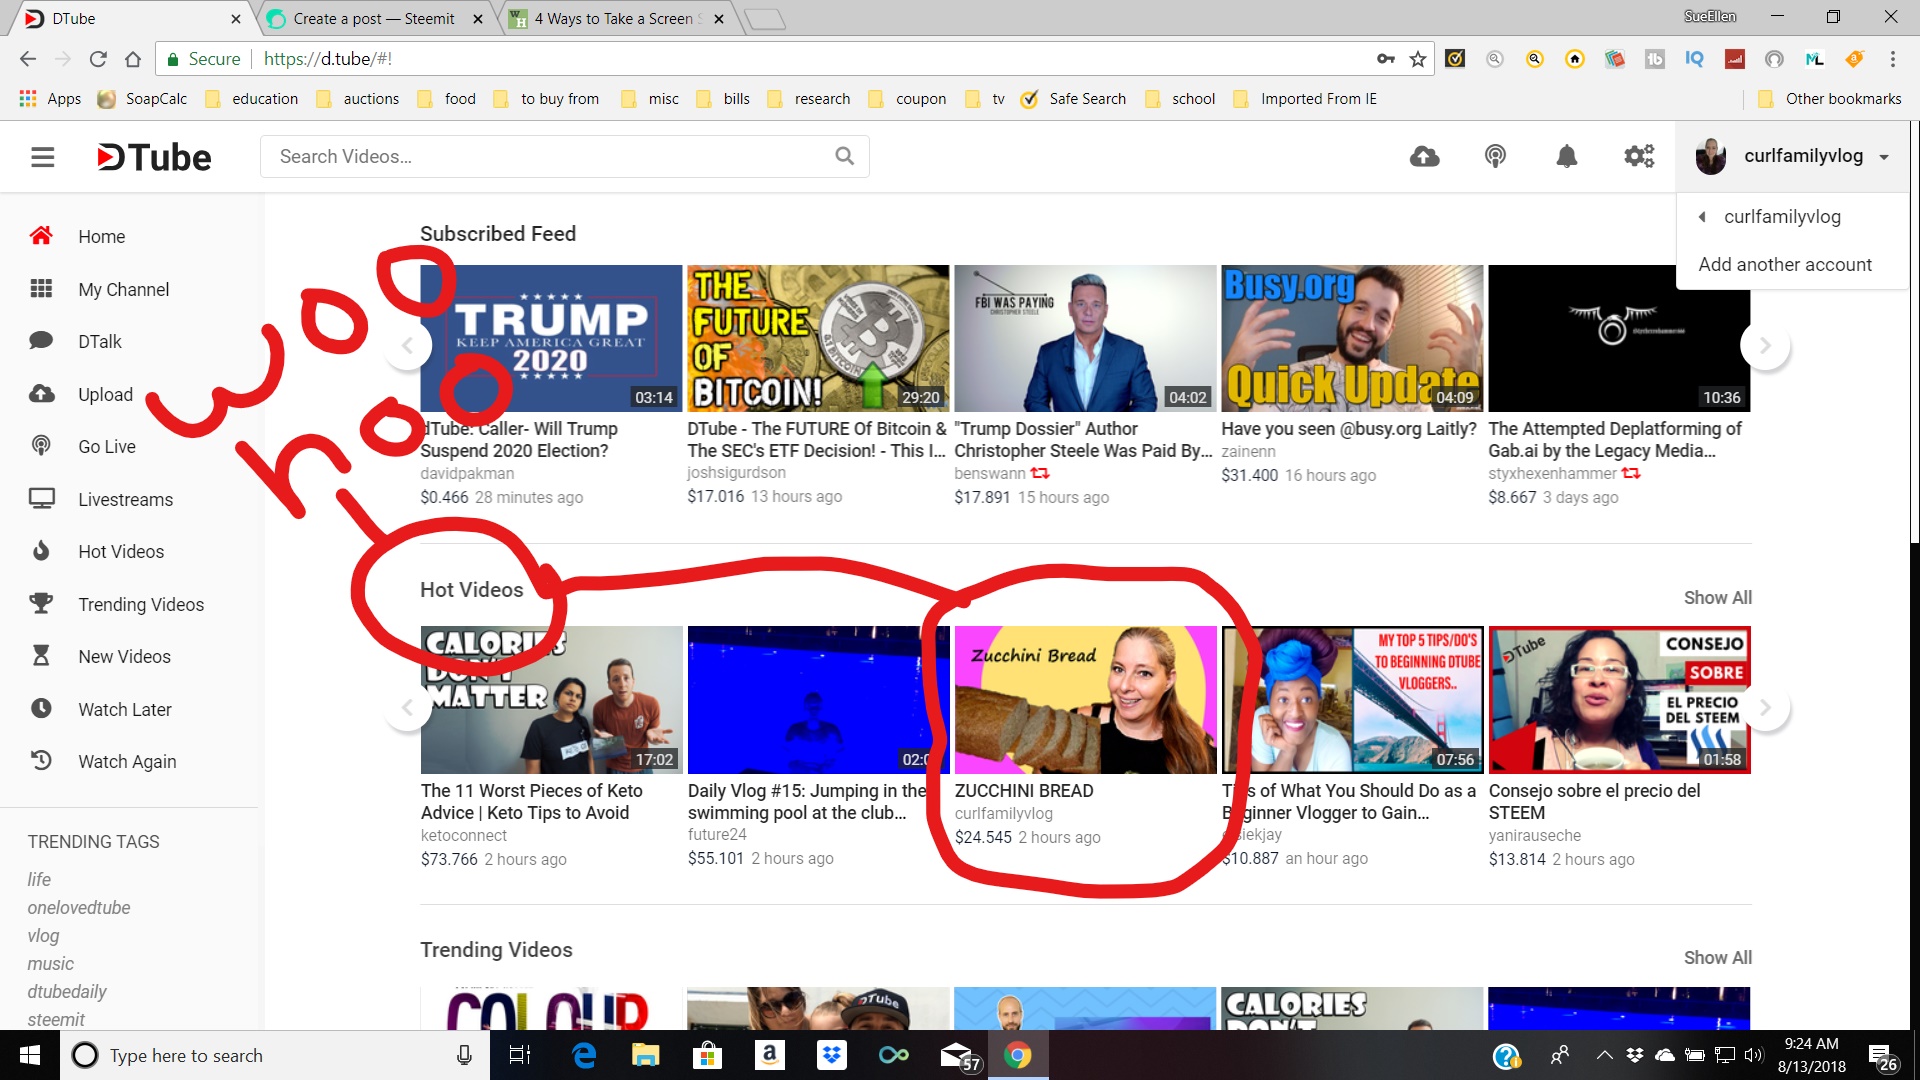1920x1080 pixels.
Task: Open the upload cloud icon in header
Action: click(x=1424, y=156)
